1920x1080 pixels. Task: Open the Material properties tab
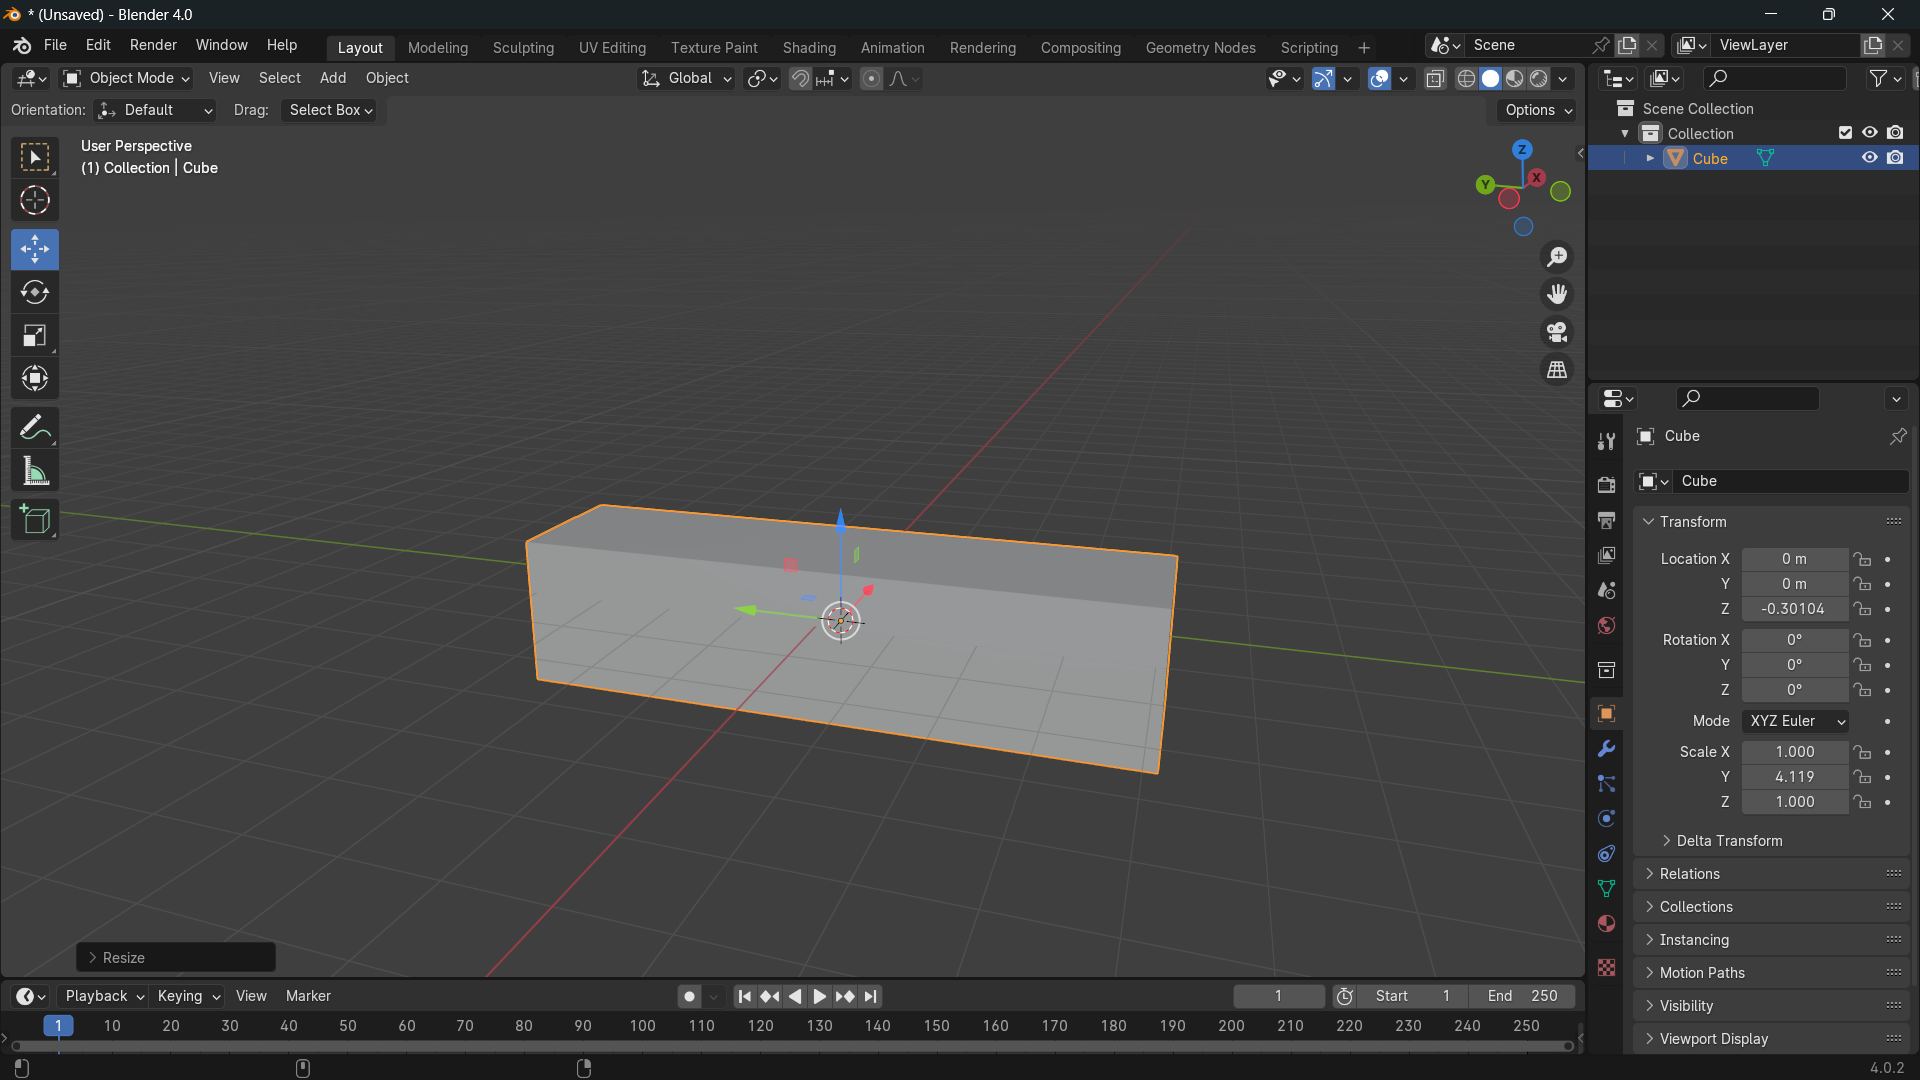tap(1606, 924)
